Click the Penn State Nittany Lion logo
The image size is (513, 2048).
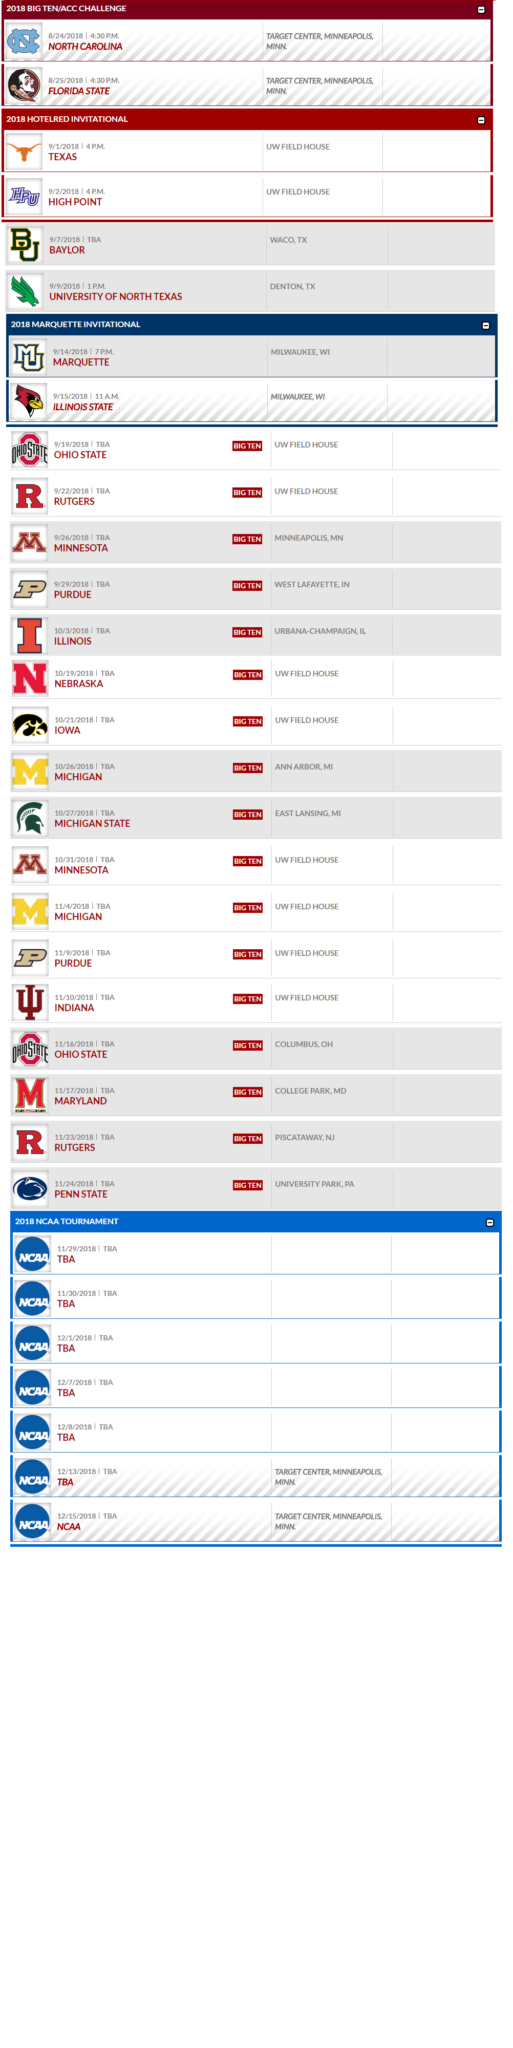click(x=30, y=1189)
